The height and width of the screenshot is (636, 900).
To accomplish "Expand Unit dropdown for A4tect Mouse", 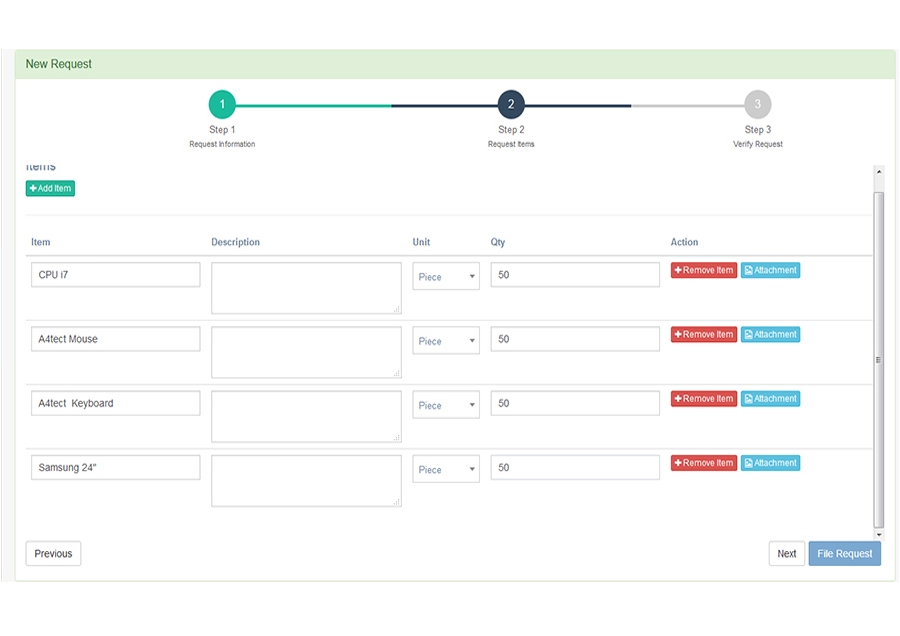I will pyautogui.click(x=446, y=341).
